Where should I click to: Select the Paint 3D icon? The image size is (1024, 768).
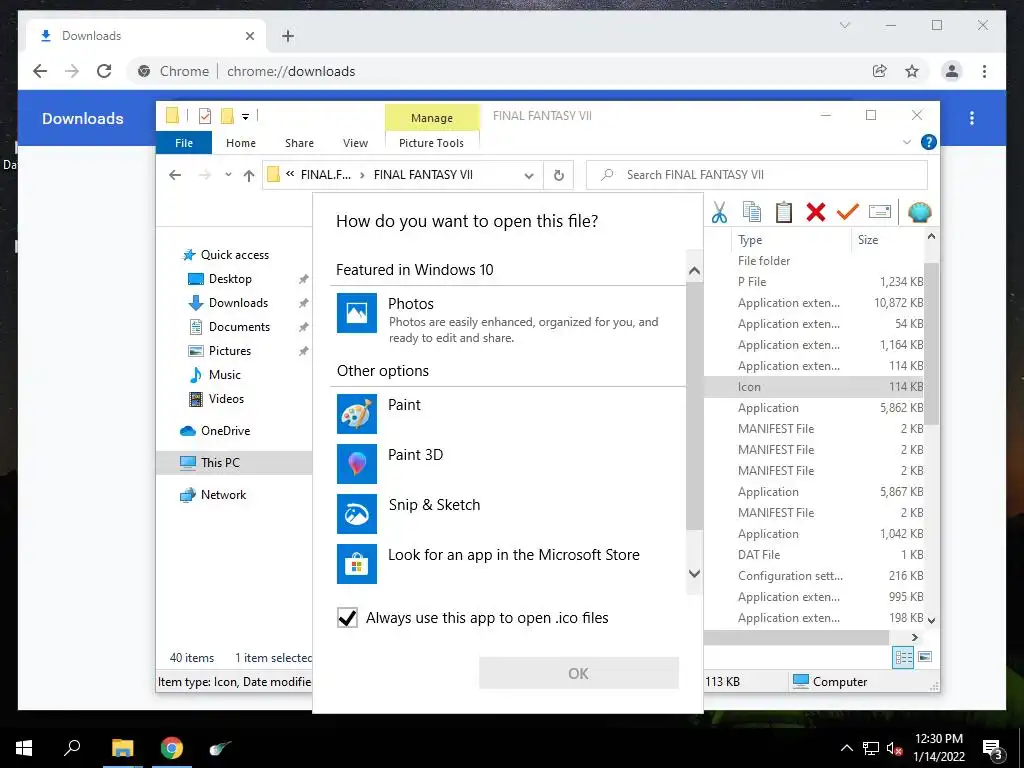tap(357, 464)
